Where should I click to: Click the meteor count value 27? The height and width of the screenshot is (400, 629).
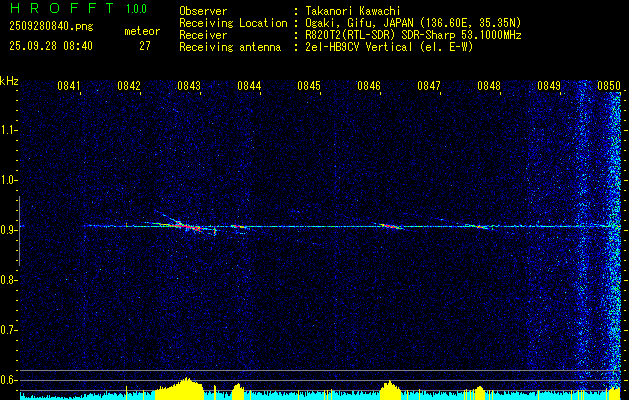click(x=145, y=46)
